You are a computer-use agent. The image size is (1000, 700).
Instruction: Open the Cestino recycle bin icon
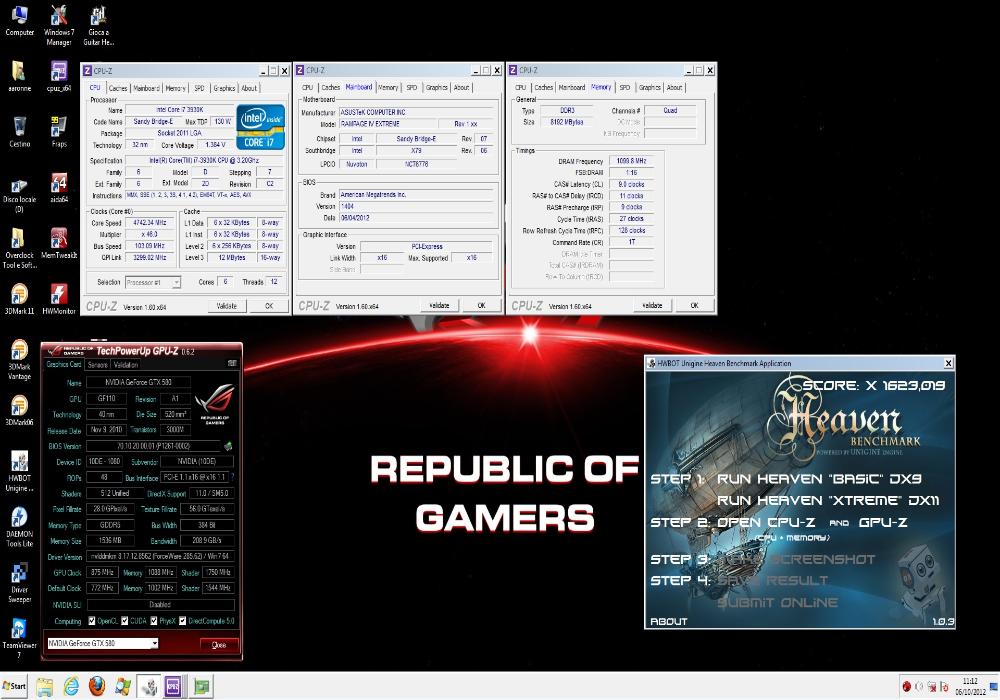pos(19,132)
